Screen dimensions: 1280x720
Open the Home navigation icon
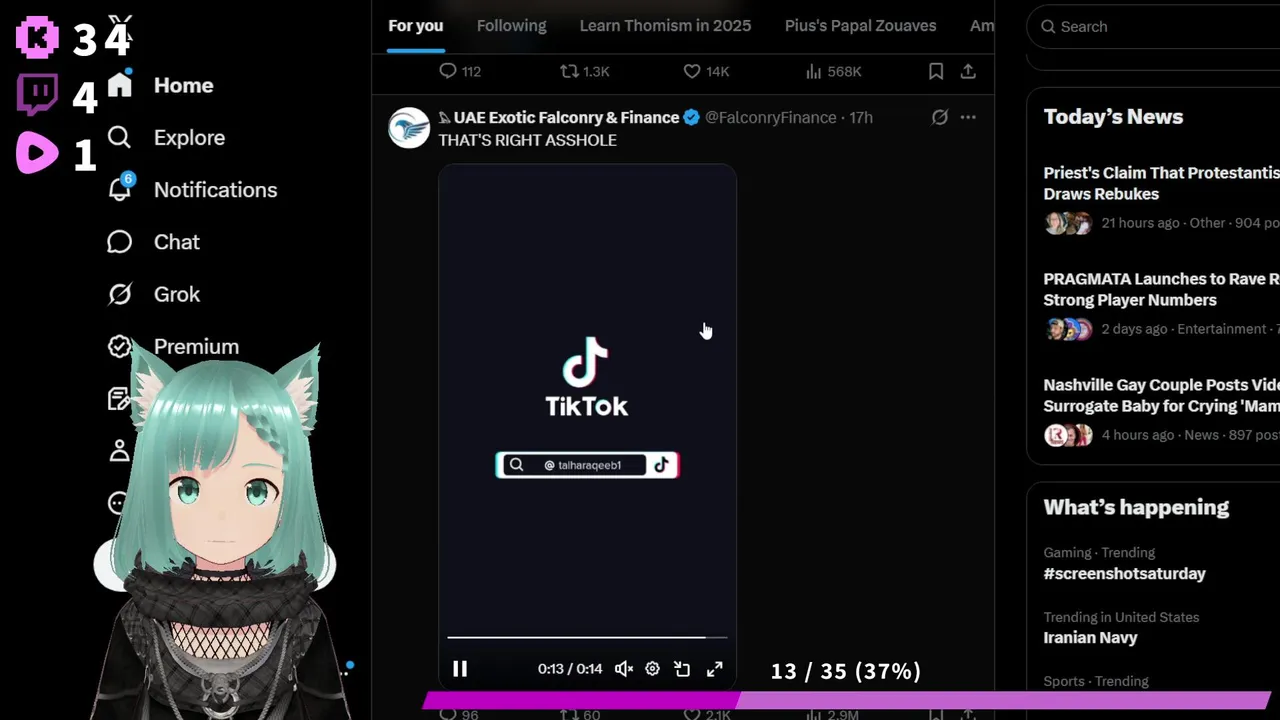point(120,85)
